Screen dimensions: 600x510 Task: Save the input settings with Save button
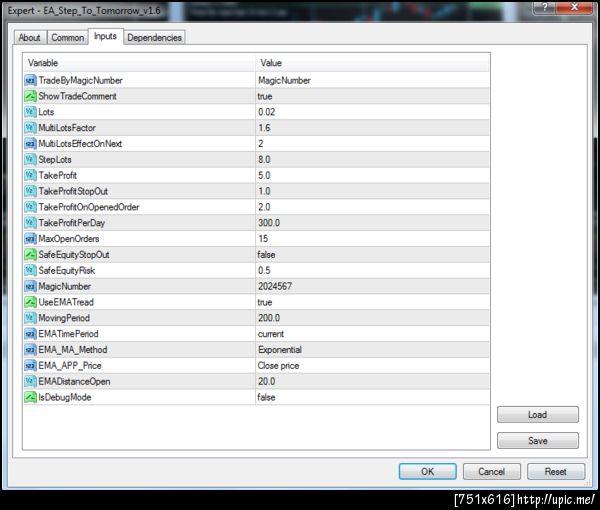538,441
